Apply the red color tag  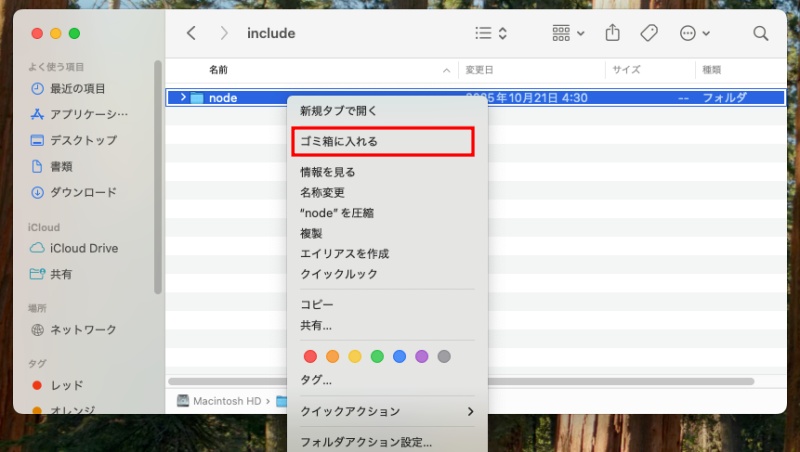[x=310, y=356]
